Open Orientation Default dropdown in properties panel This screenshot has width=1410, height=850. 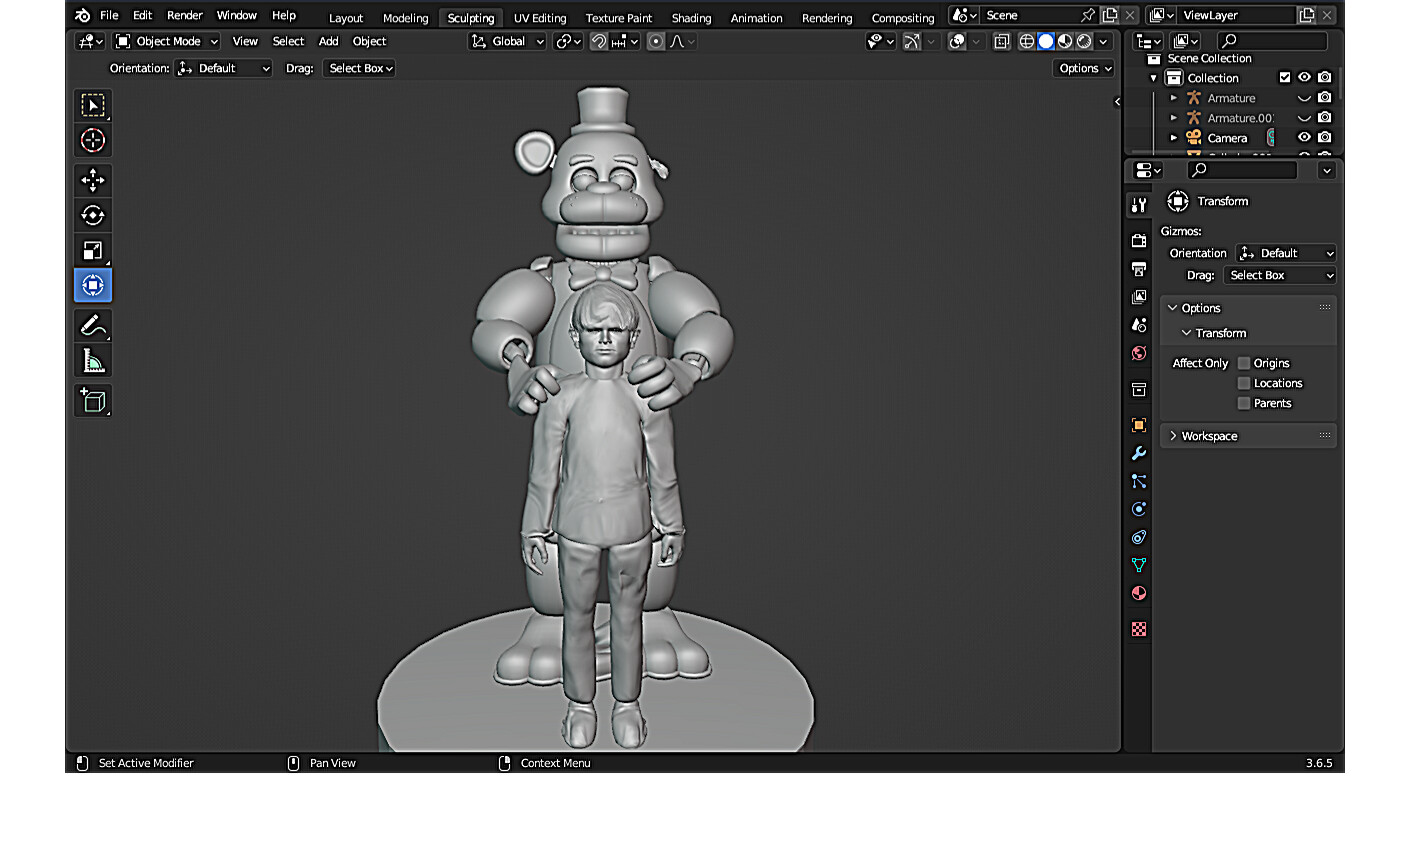(x=1286, y=253)
